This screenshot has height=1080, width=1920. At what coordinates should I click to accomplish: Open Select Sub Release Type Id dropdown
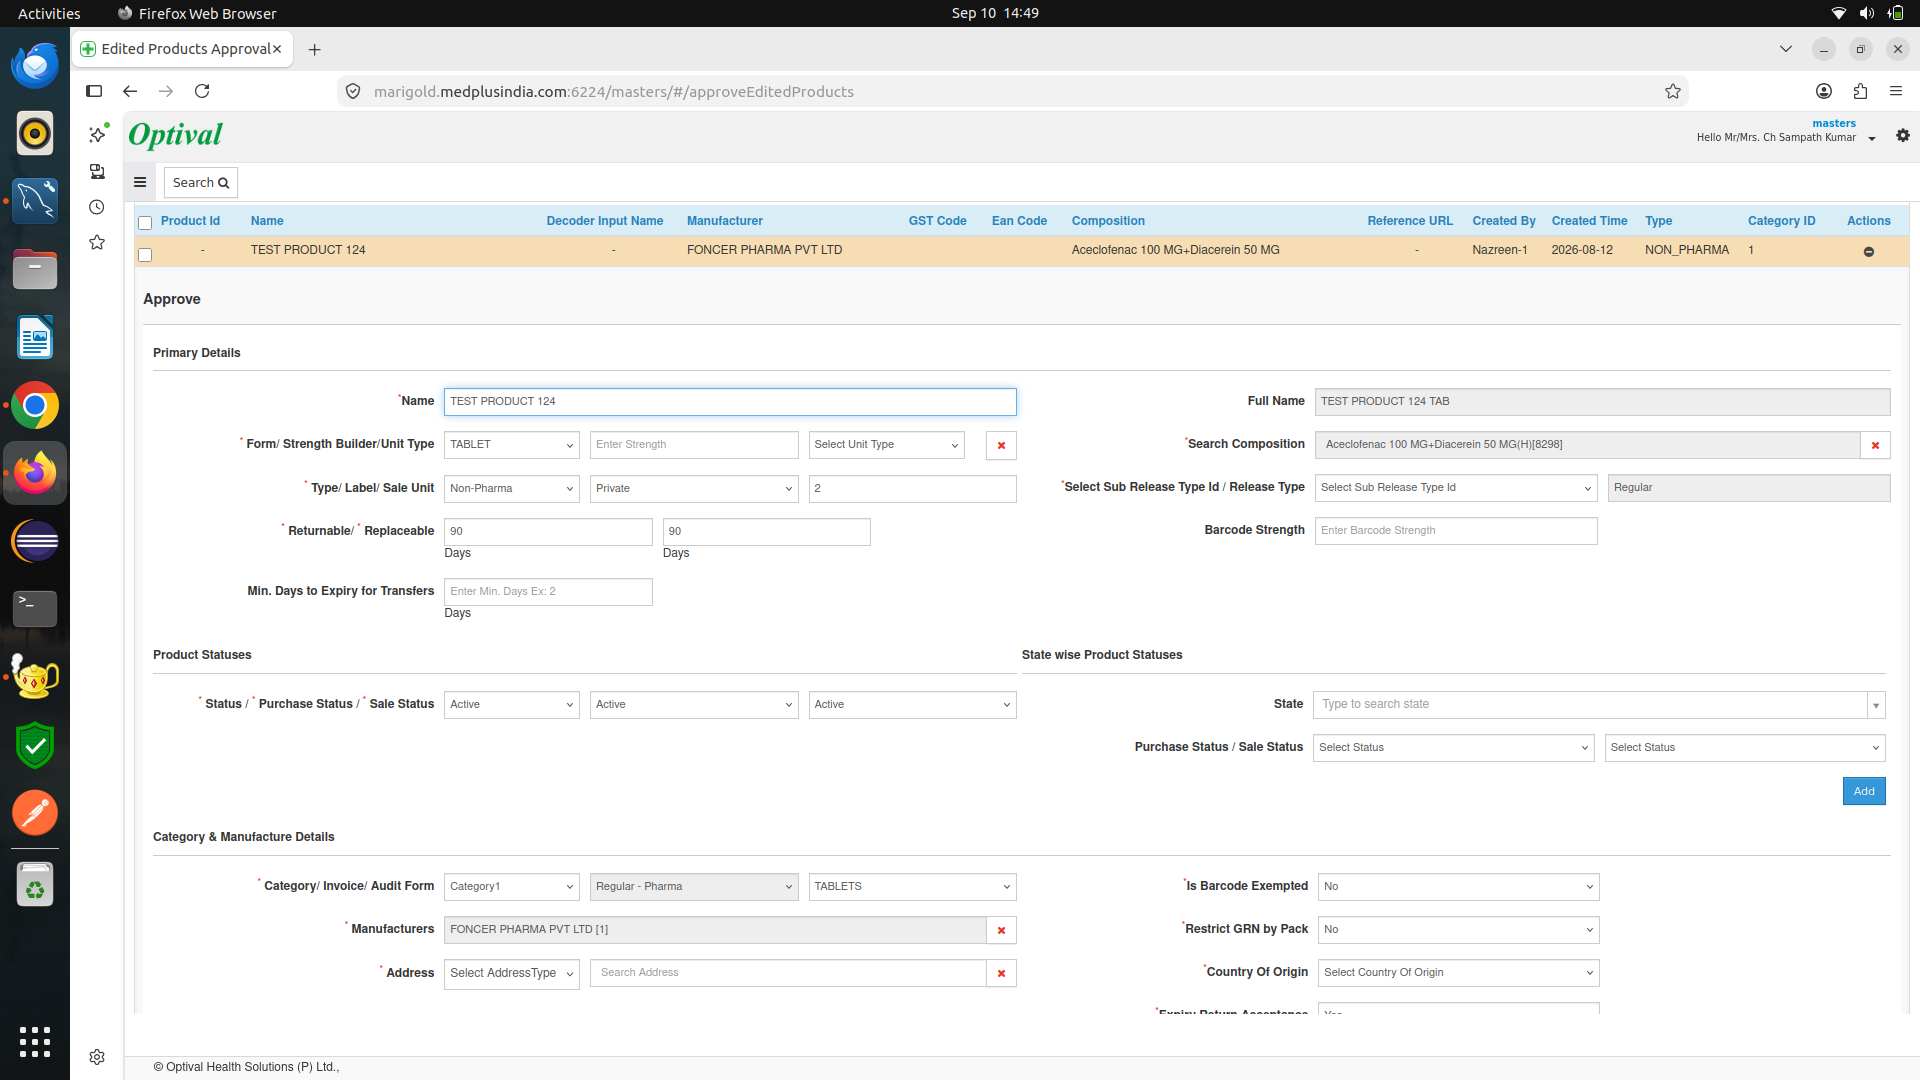(1456, 488)
